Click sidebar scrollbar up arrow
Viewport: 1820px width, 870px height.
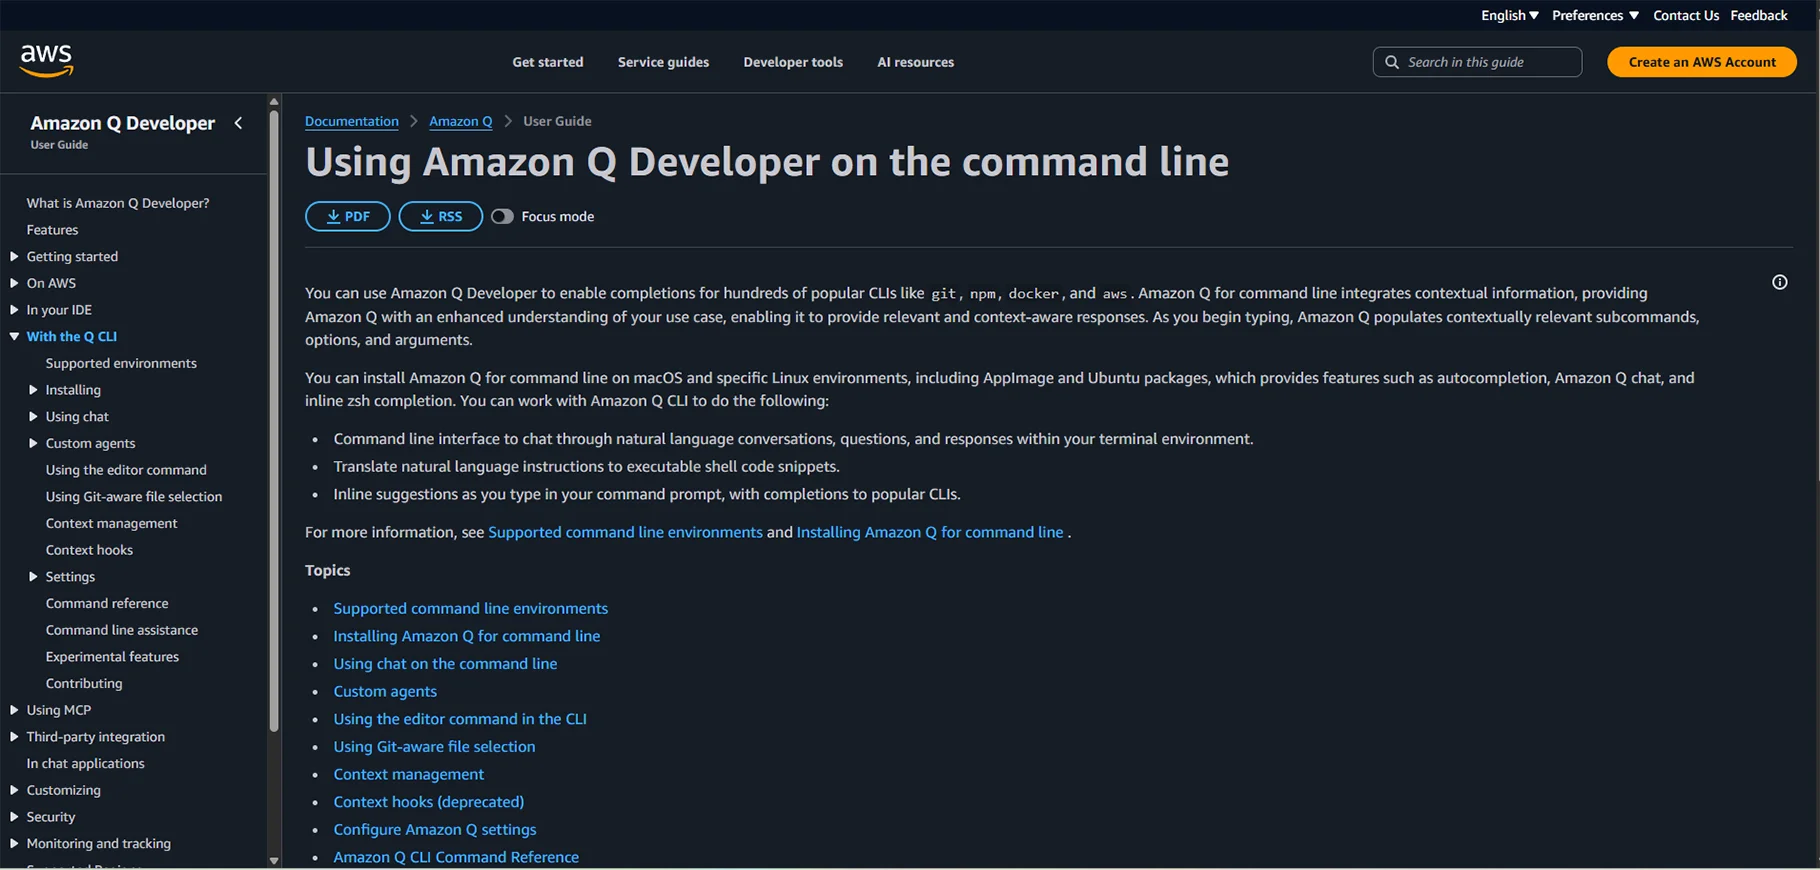click(274, 102)
